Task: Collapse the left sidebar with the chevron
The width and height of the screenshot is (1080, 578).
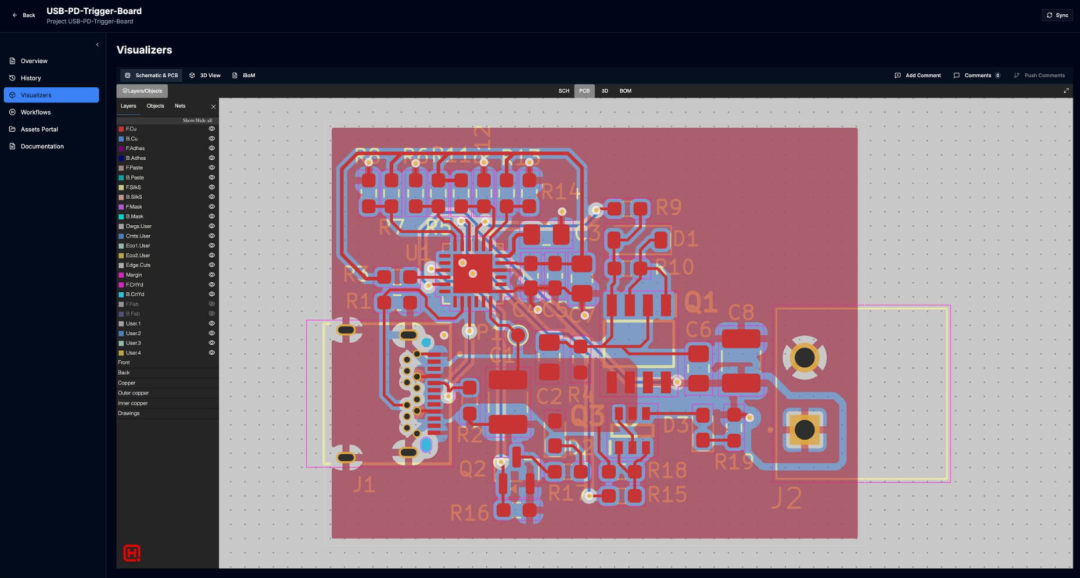Action: (x=97, y=45)
